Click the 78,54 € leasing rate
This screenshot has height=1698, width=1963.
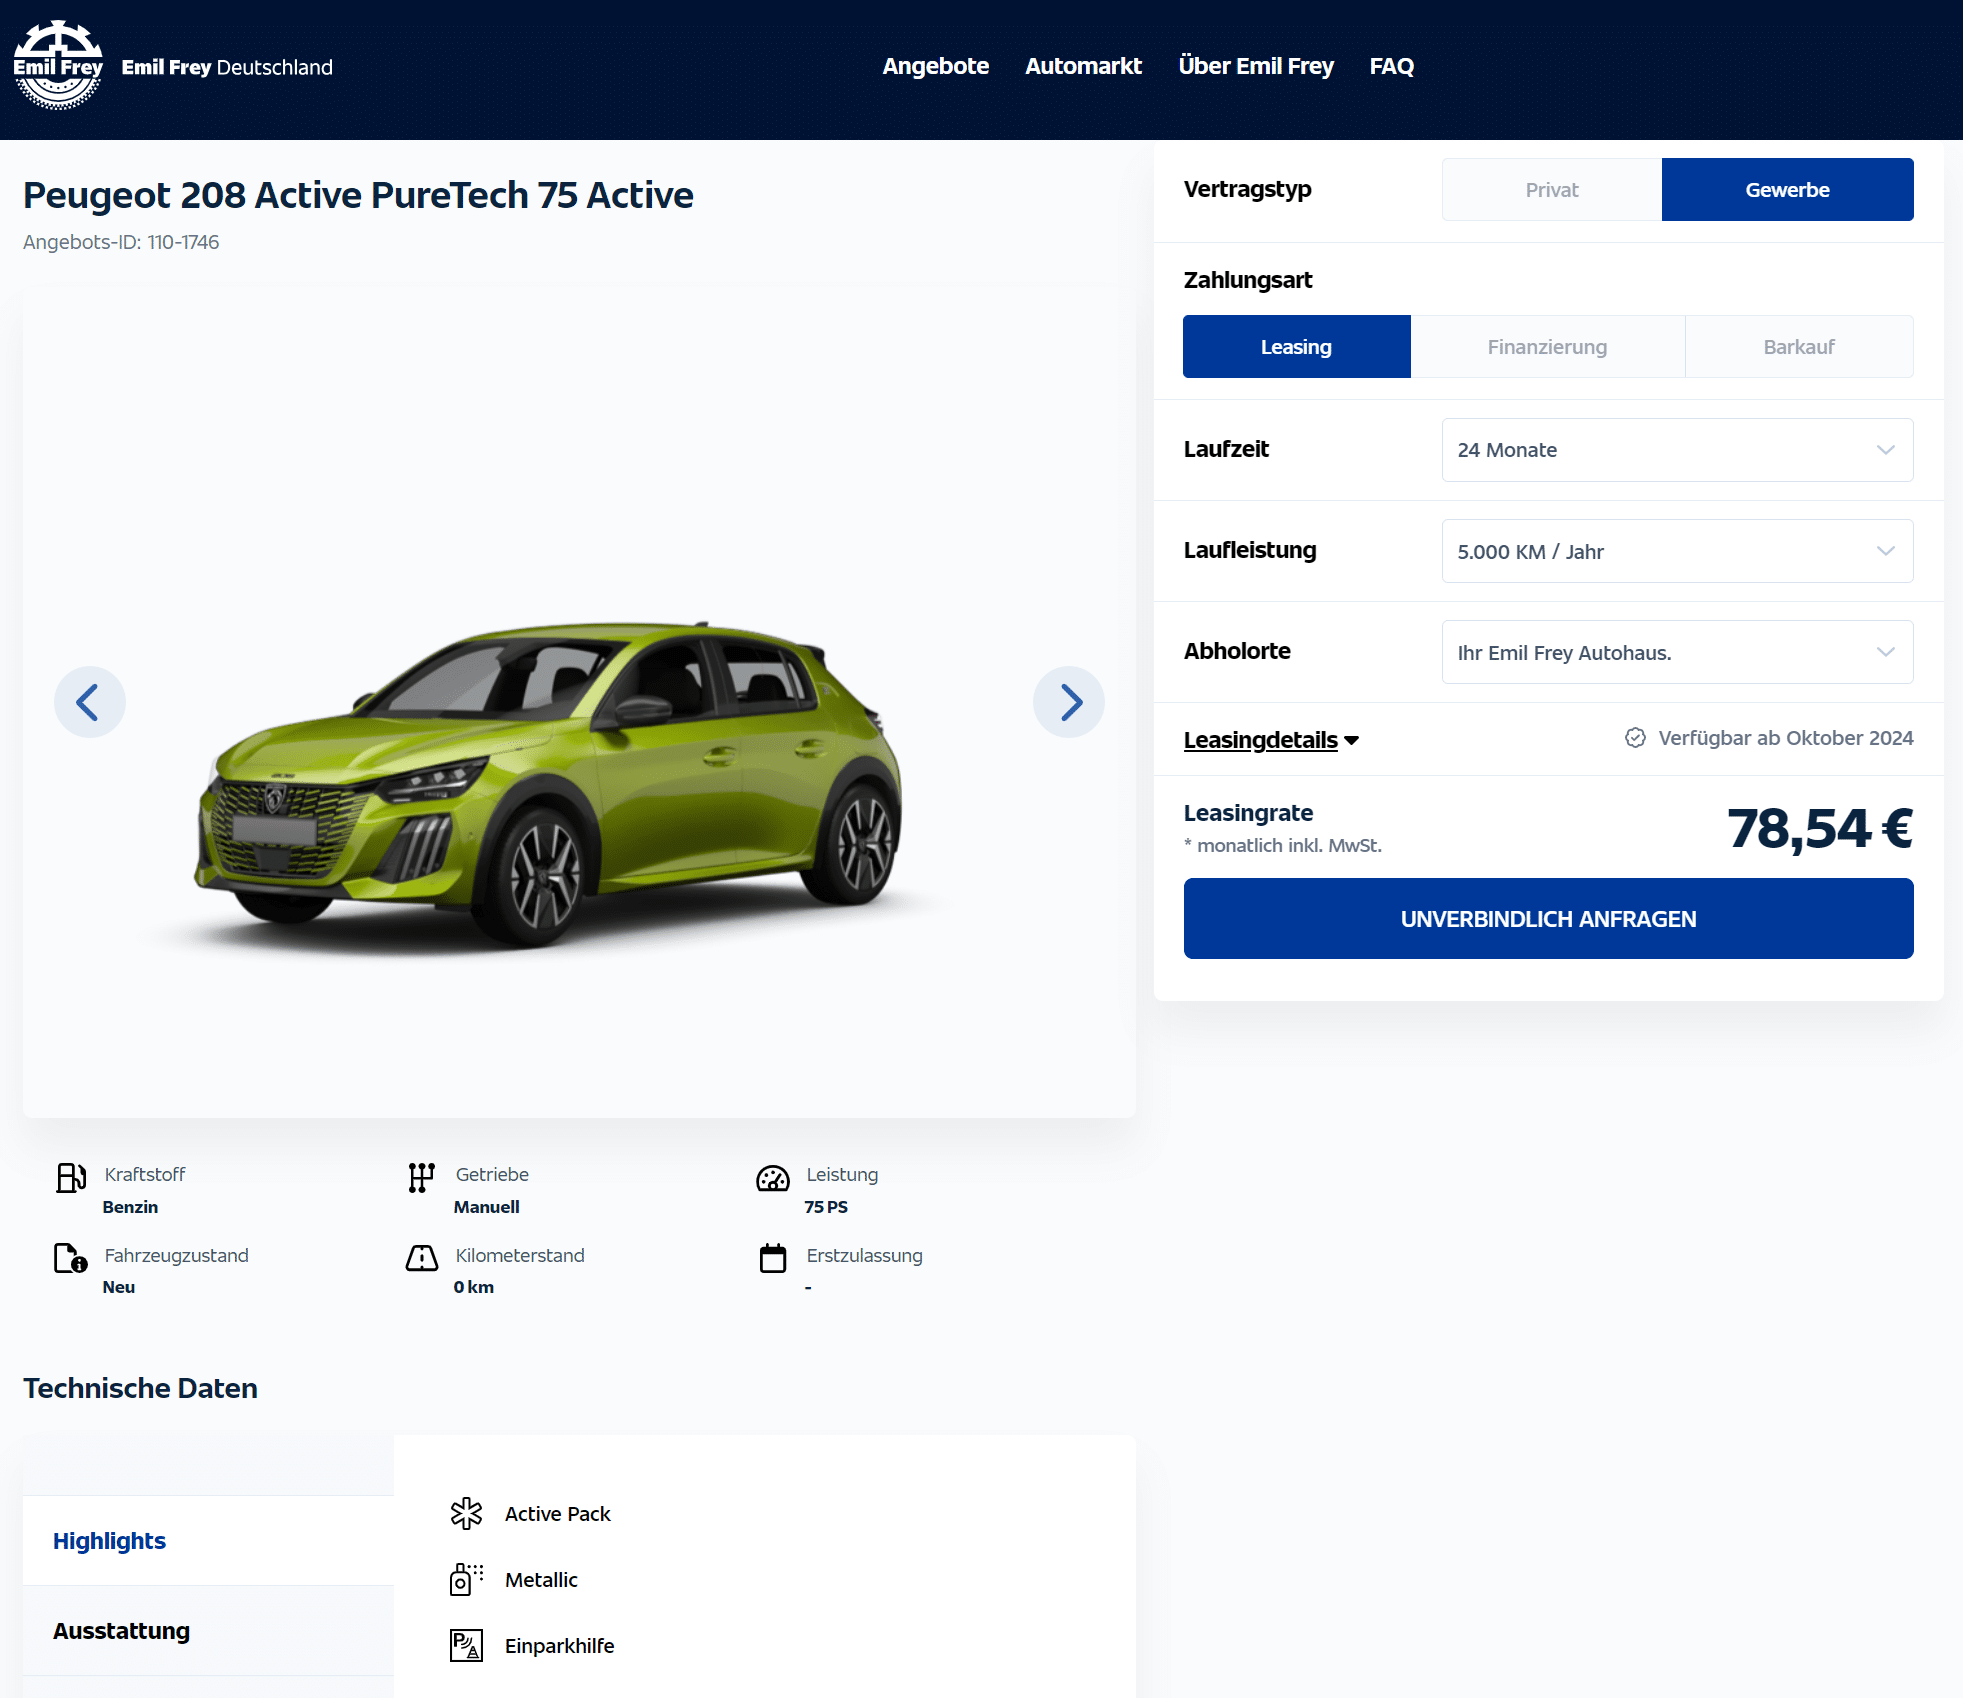pyautogui.click(x=1820, y=829)
